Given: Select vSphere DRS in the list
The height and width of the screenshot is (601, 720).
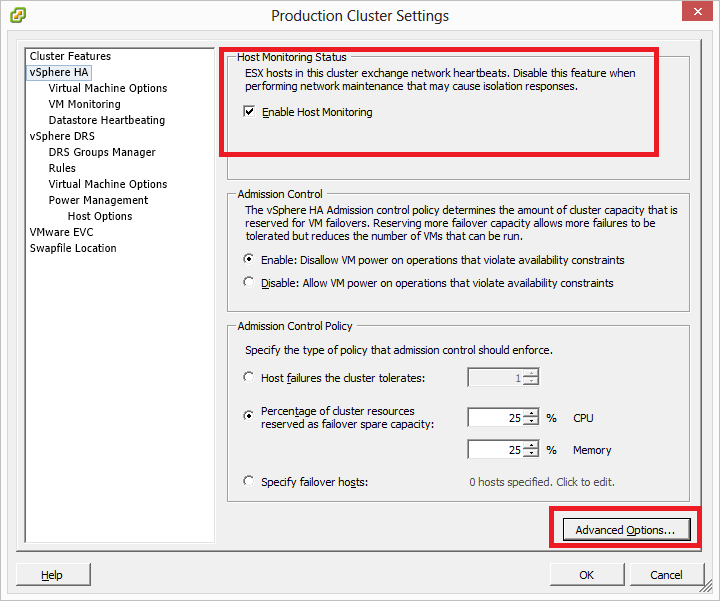Looking at the screenshot, I should tap(62, 136).
